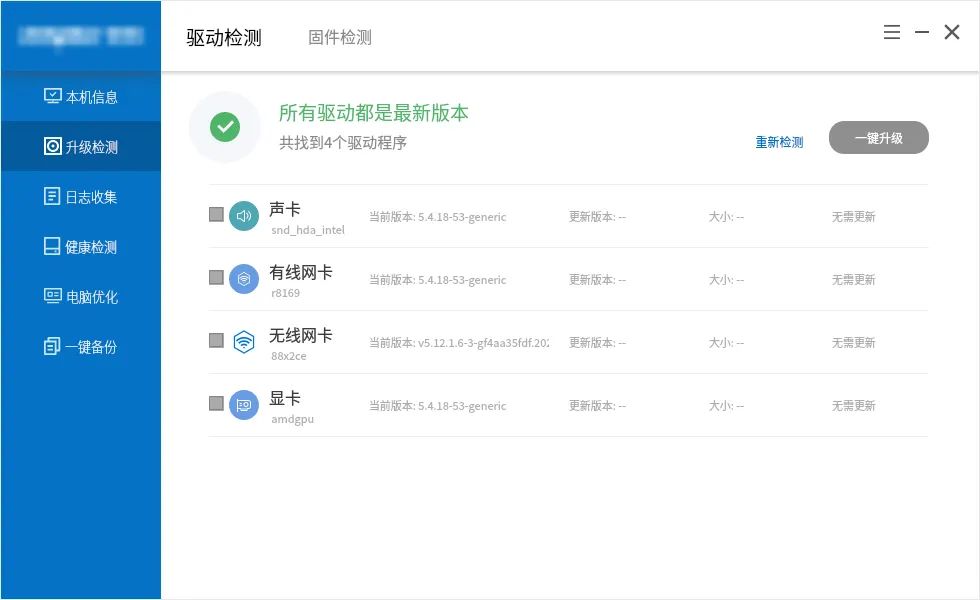
Task: Click the green success checkmark circle
Action: coord(225,128)
